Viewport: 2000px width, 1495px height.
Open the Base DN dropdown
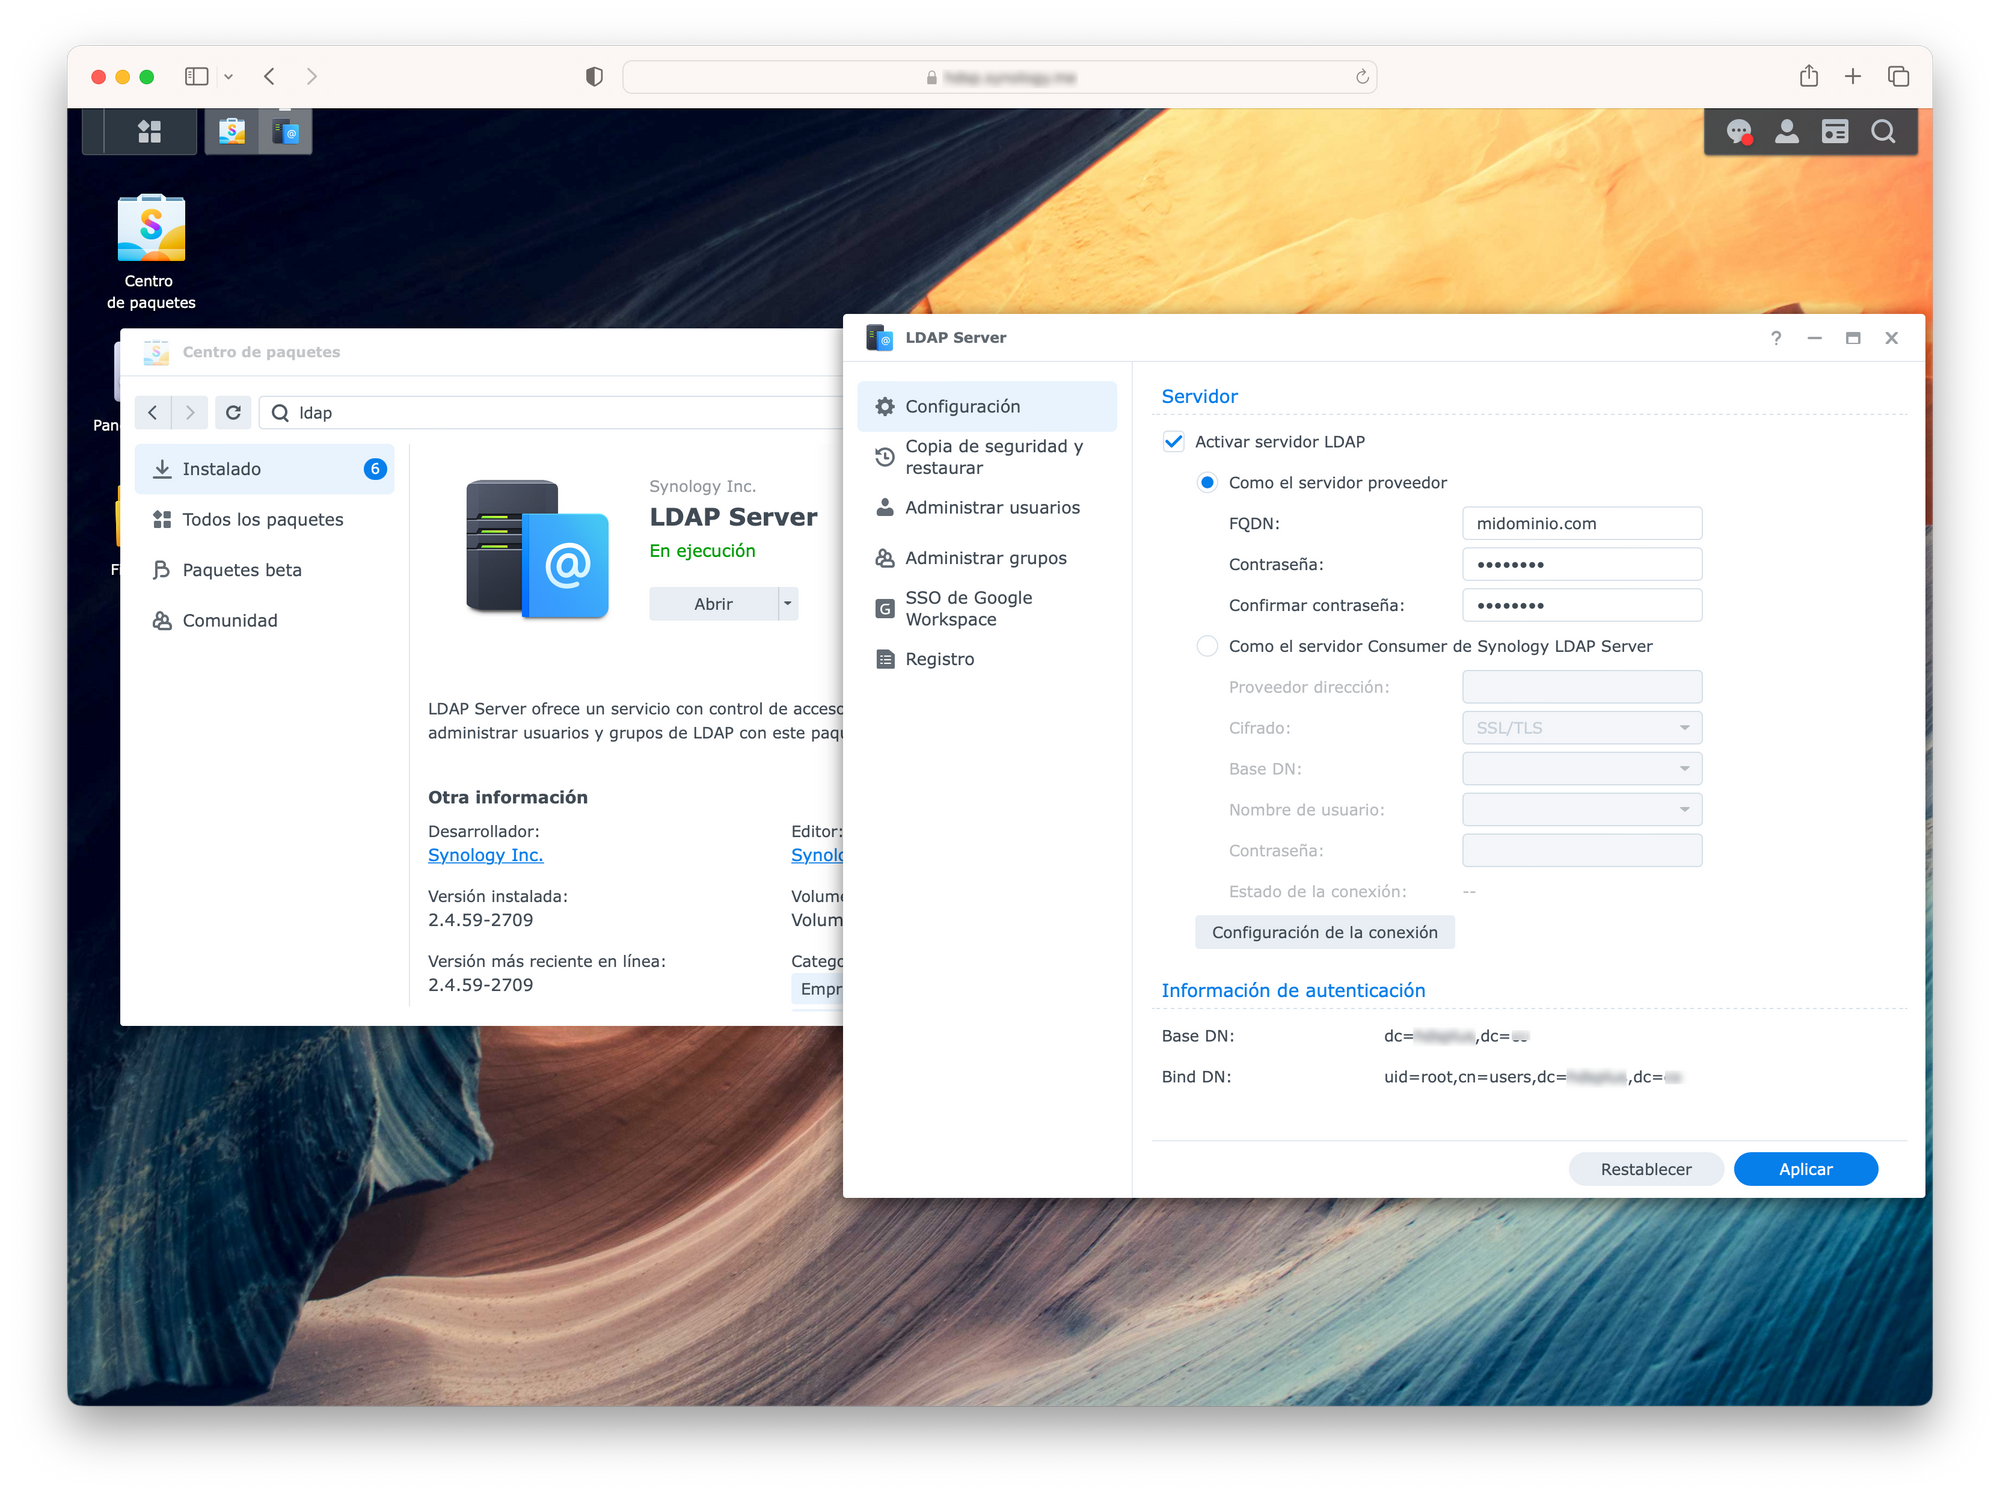[x=1582, y=769]
